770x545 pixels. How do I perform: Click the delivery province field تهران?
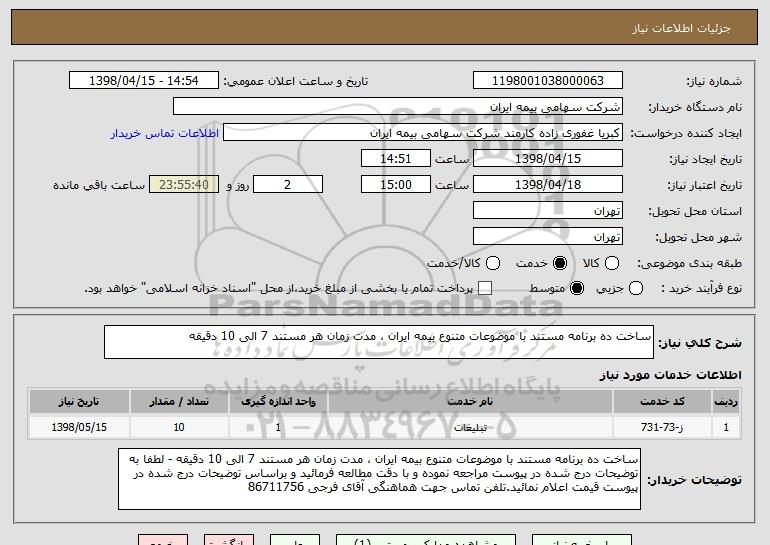[x=548, y=211]
